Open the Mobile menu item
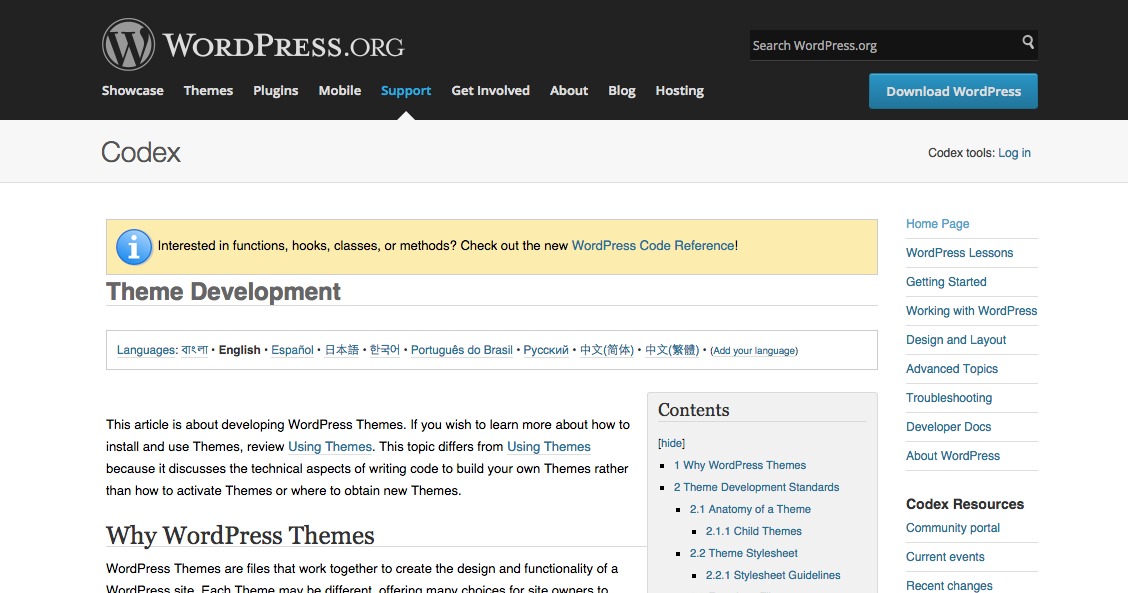The image size is (1128, 593). [340, 91]
